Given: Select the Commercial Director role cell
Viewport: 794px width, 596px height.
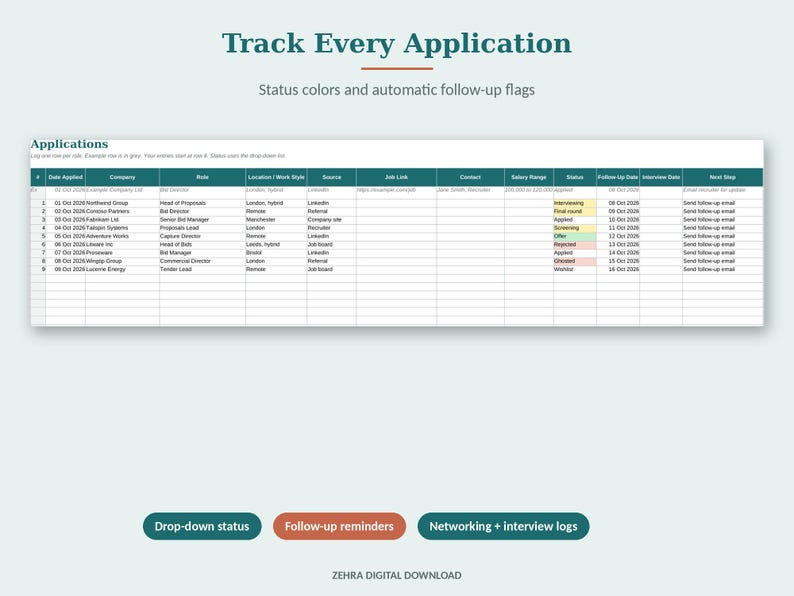Looking at the screenshot, I should point(203,261).
